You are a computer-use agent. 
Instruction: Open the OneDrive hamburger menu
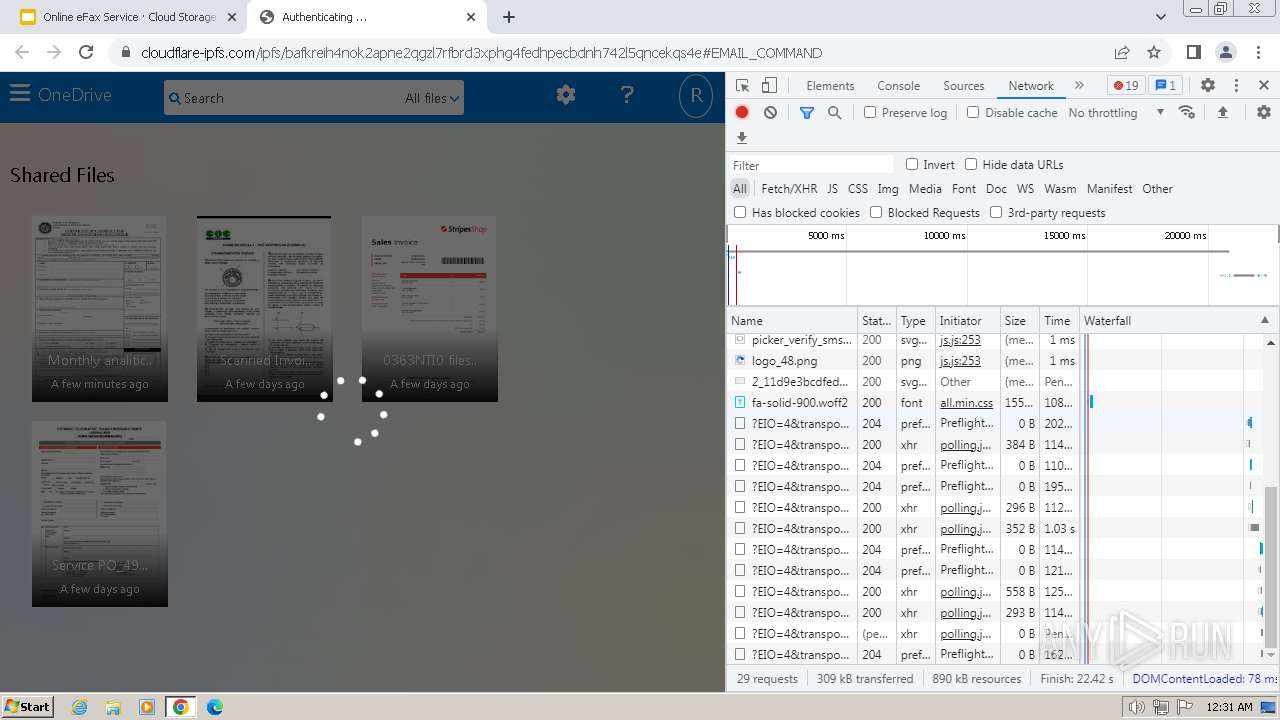20,94
